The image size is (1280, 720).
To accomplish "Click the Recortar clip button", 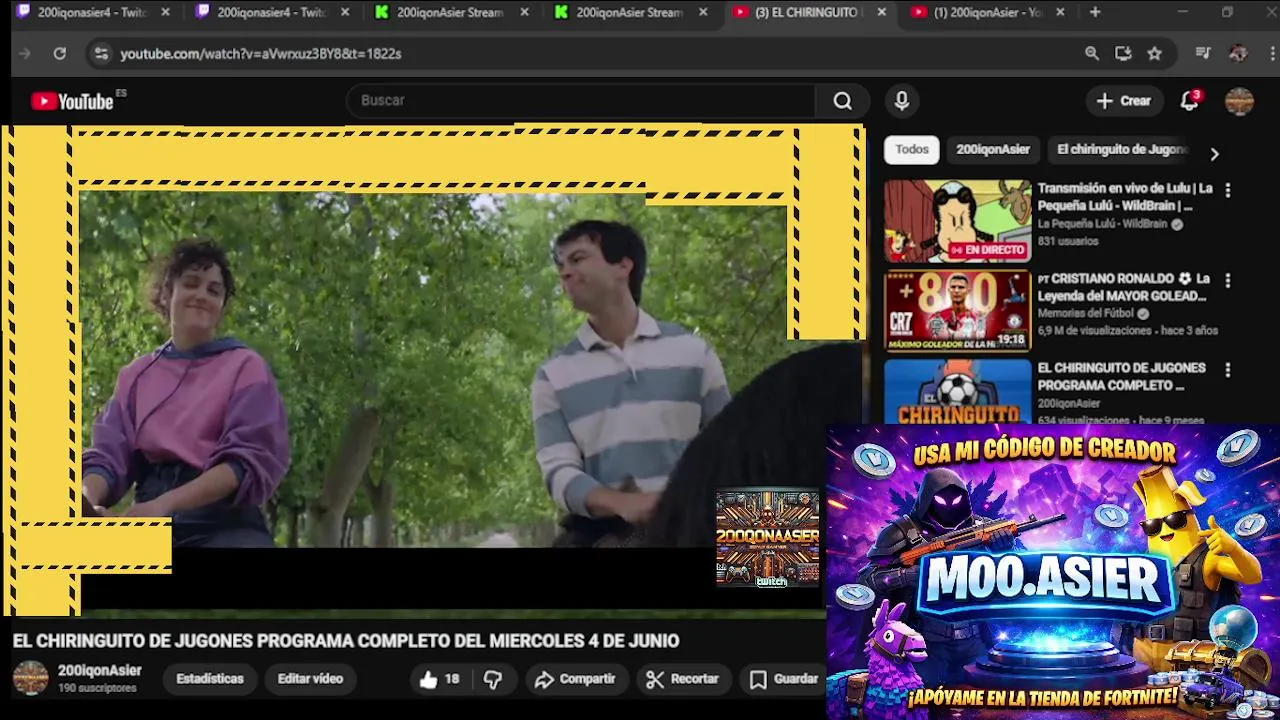I will (x=683, y=679).
